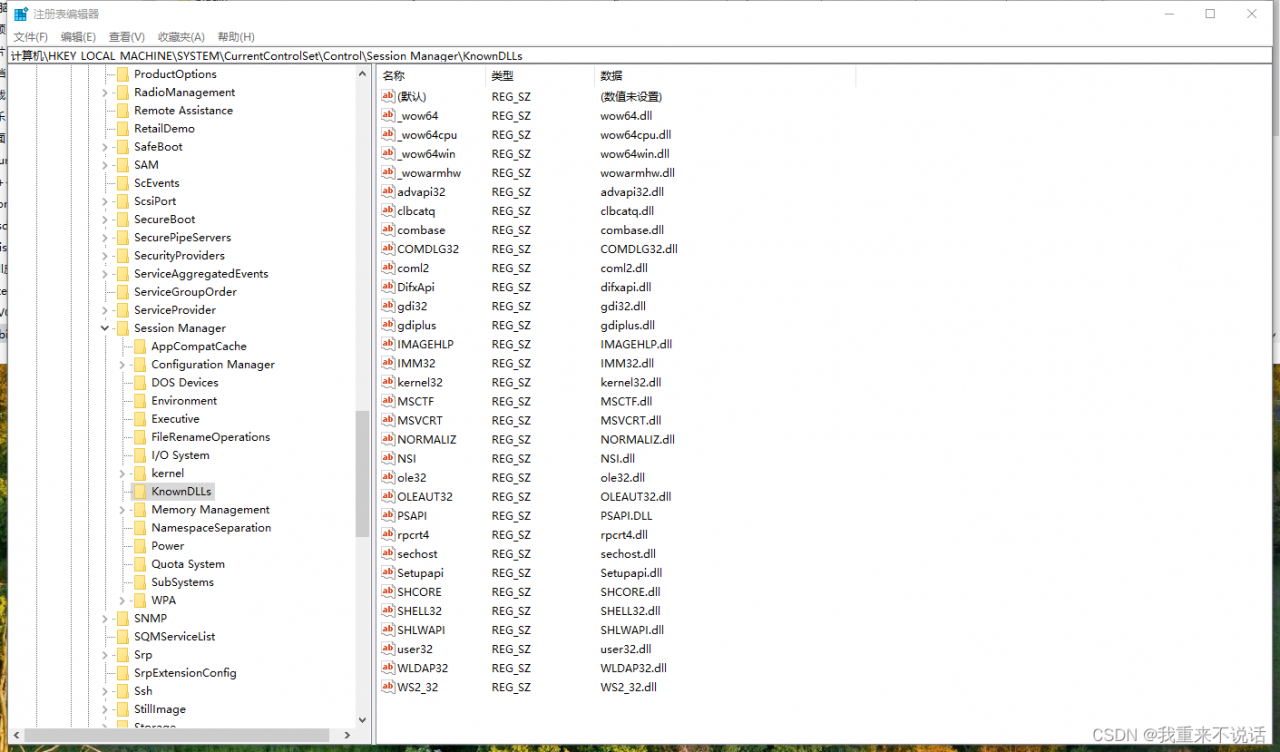Screen dimensions: 1280x752
Task: Open the 编辑(E) menu
Action: coord(78,37)
